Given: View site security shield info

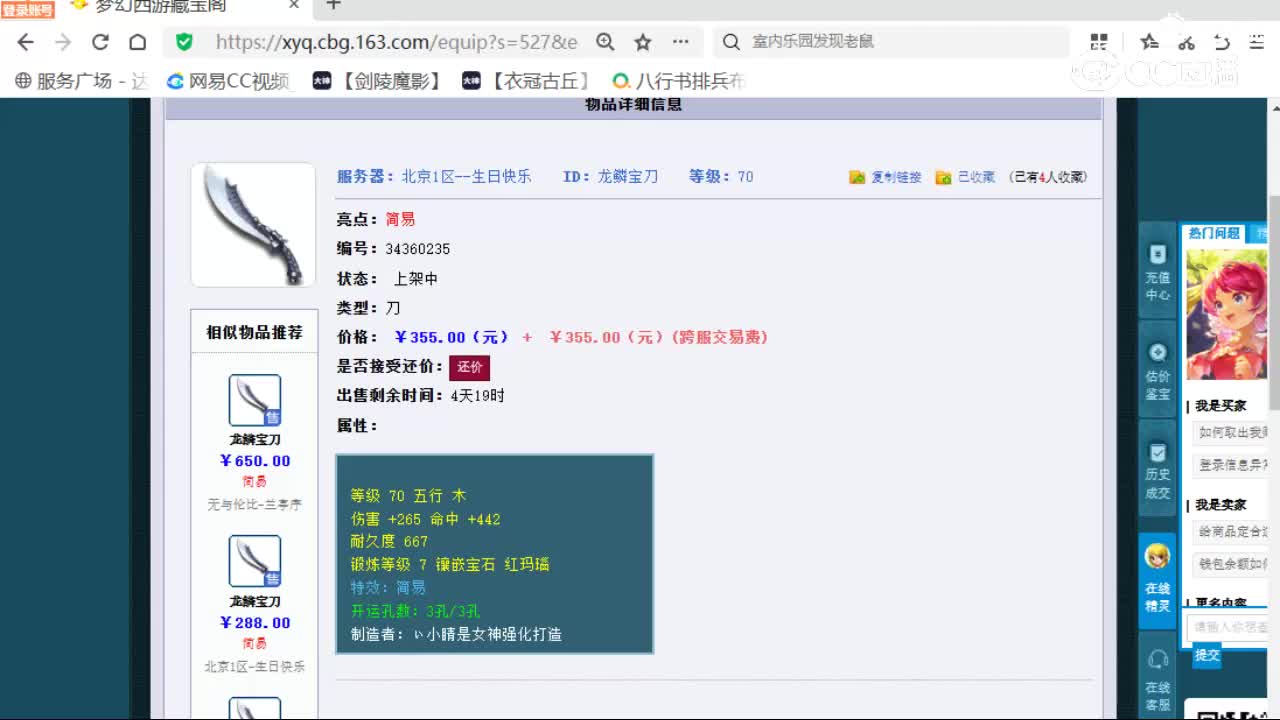Looking at the screenshot, I should pyautogui.click(x=184, y=42).
